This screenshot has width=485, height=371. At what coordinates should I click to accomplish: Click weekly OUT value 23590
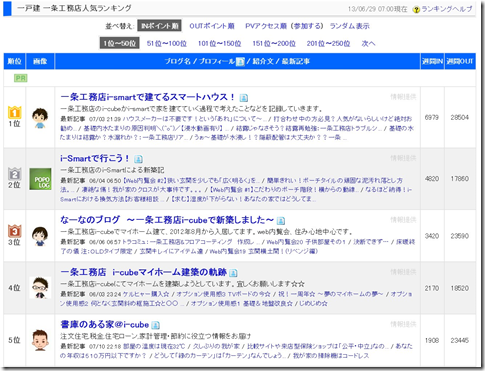coord(460,236)
